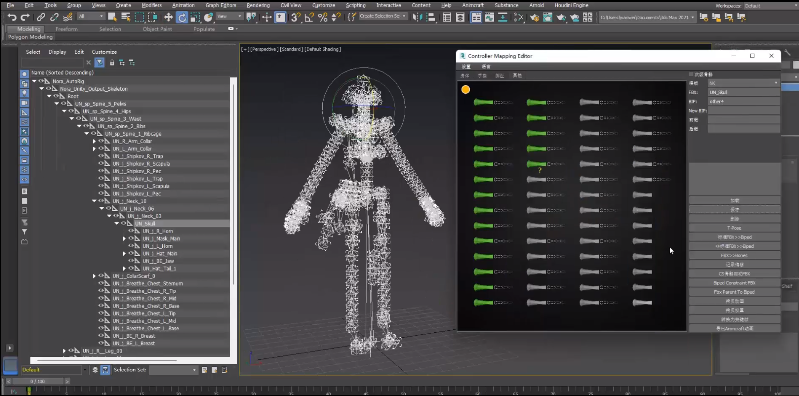
Task: Activate the Select and Scale tool
Action: point(195,17)
